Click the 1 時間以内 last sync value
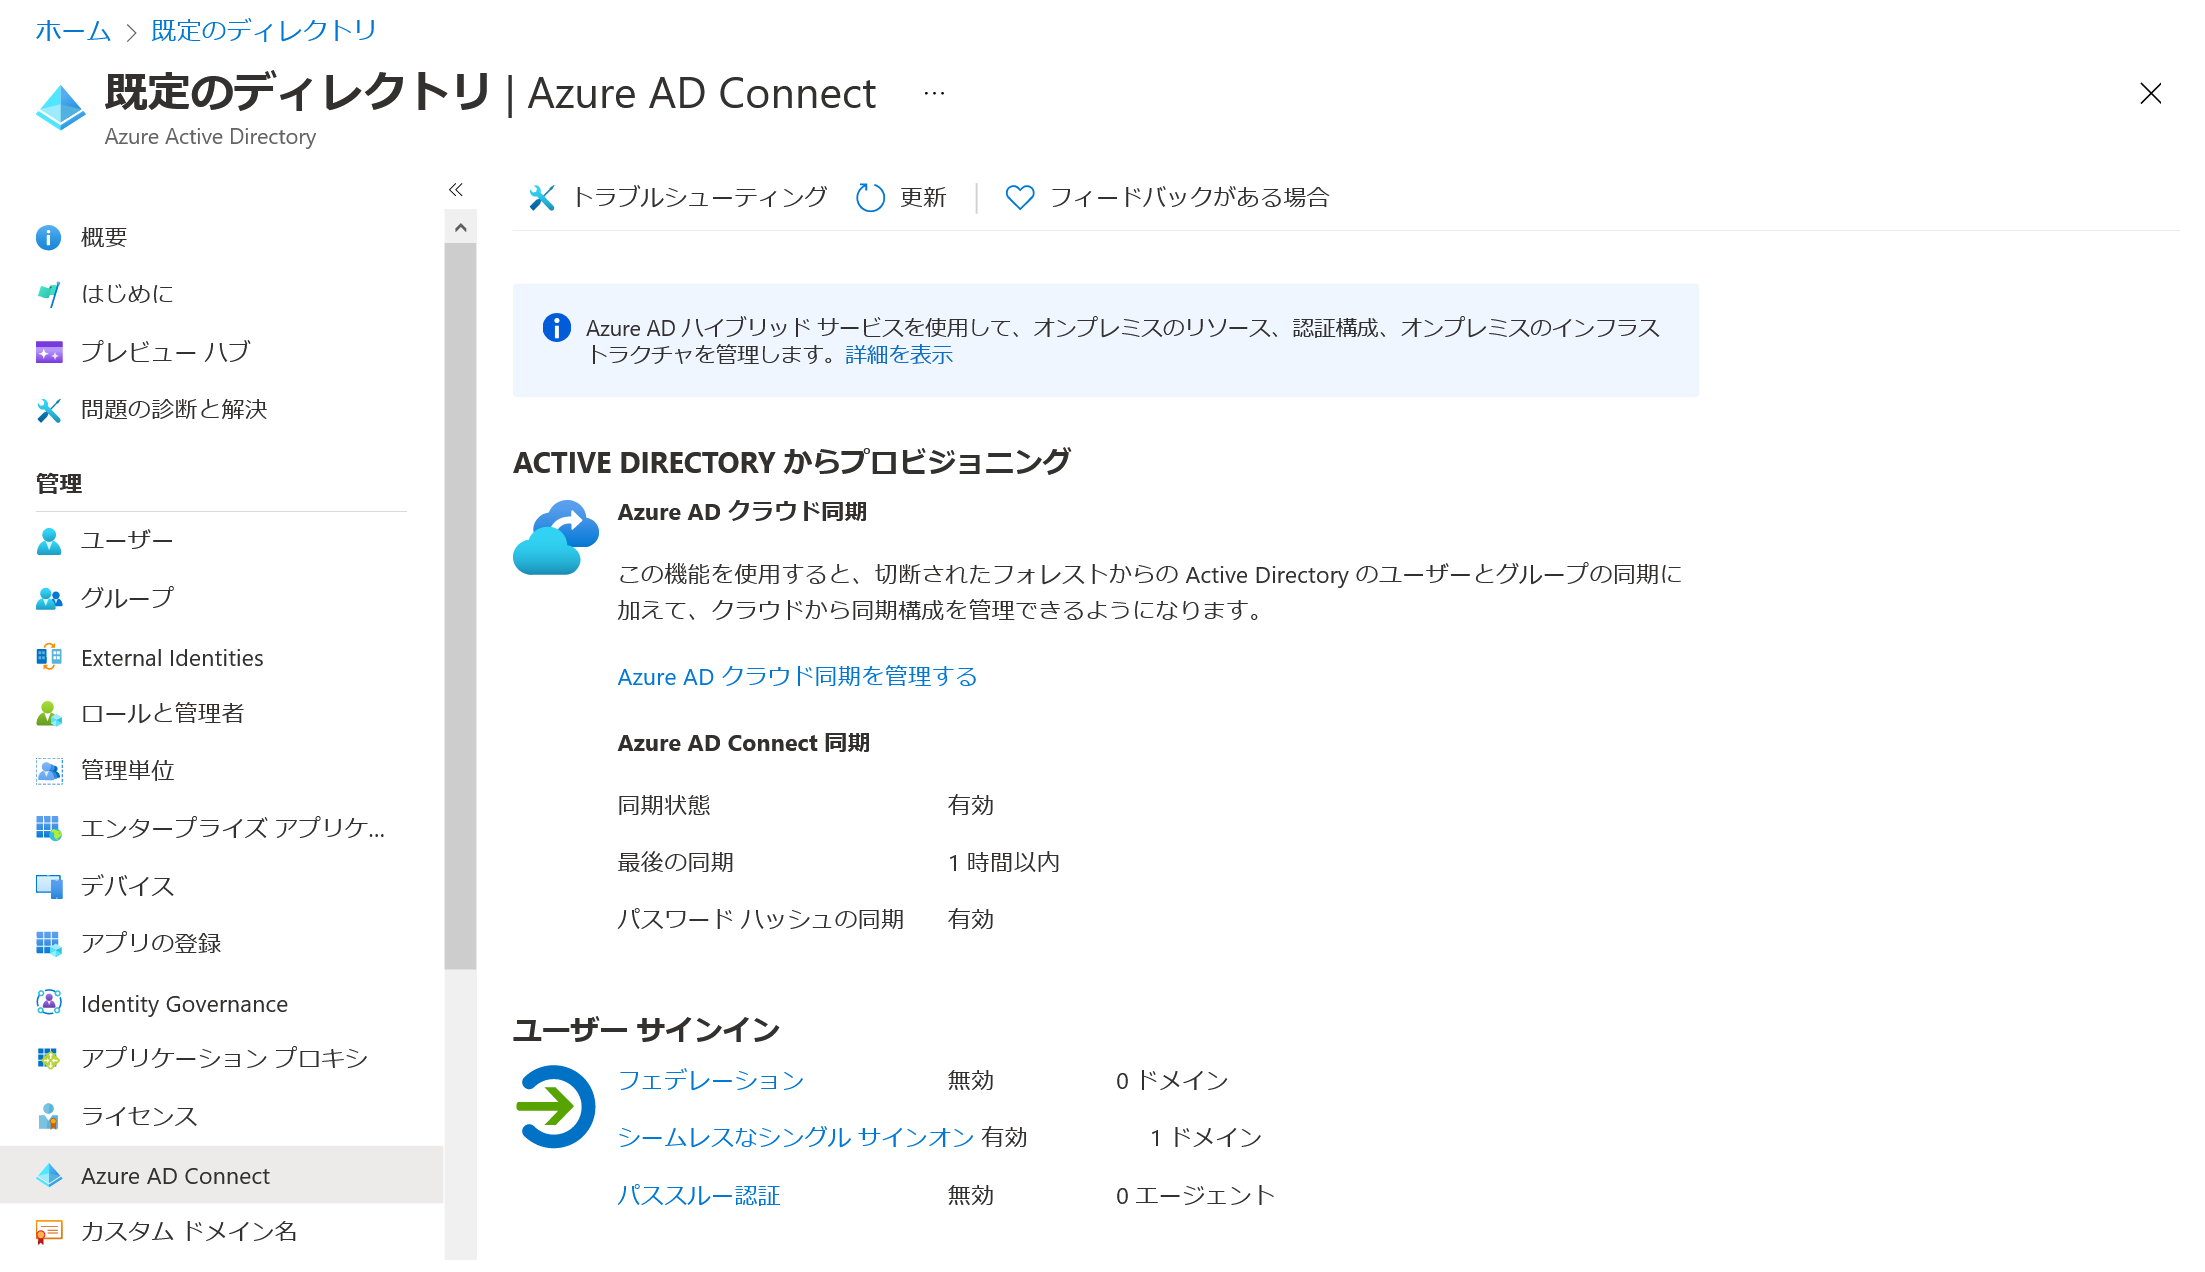Image resolution: width=2205 pixels, height=1272 pixels. click(x=1003, y=862)
